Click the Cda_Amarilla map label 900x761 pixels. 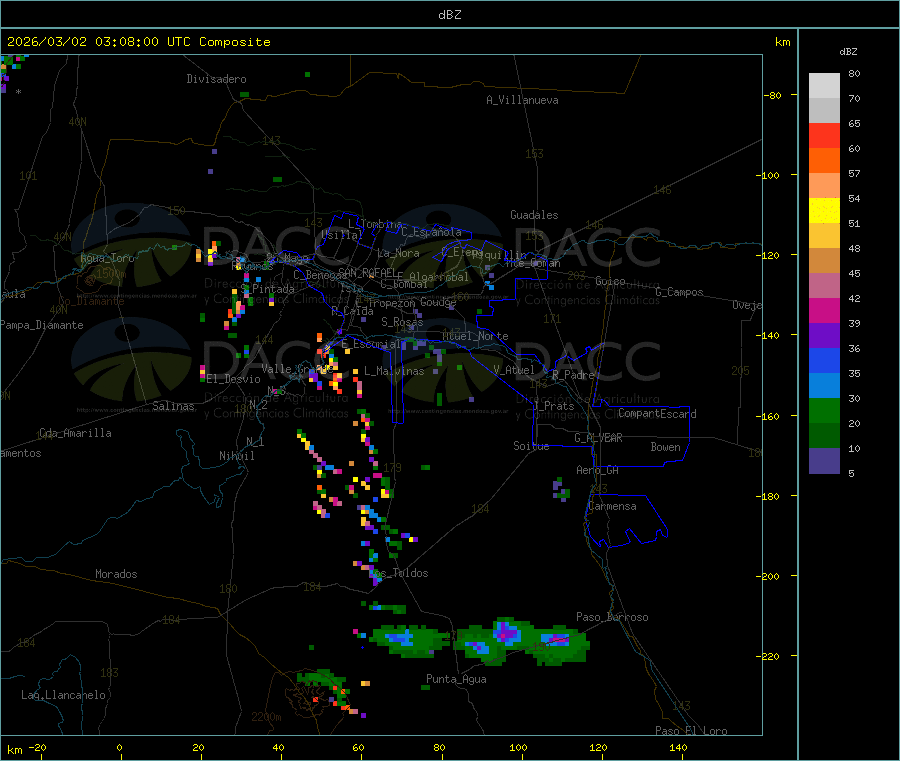(x=75, y=433)
